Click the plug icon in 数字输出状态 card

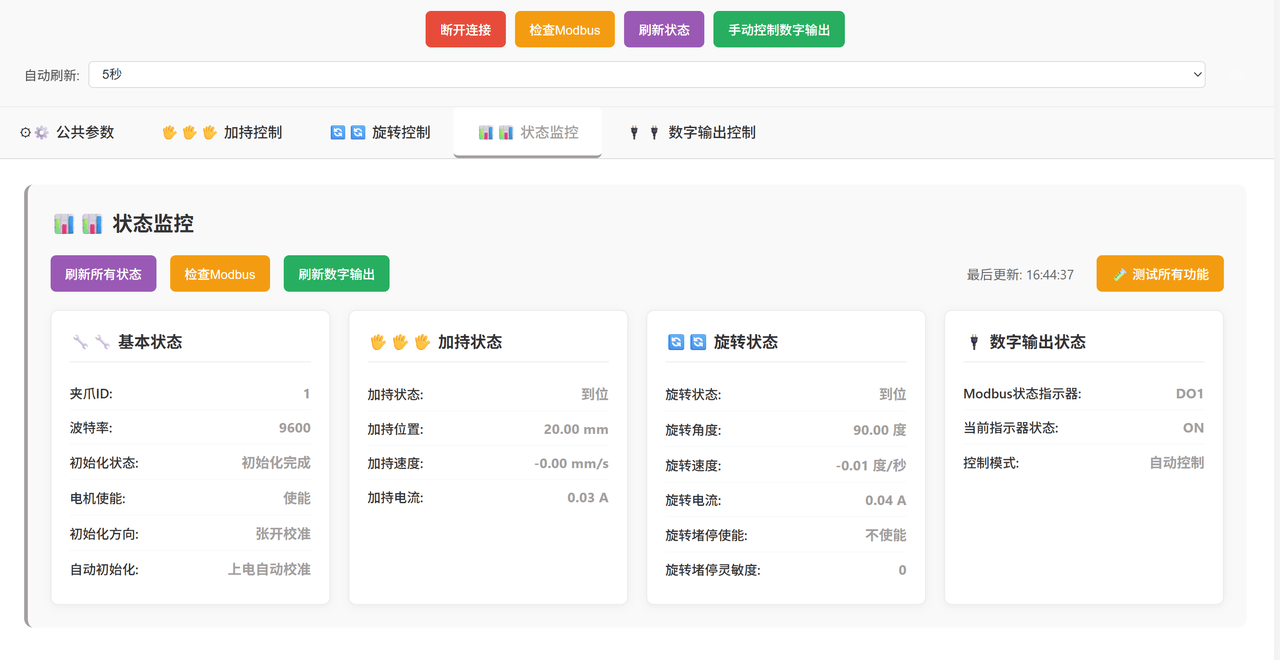pyautogui.click(x=973, y=342)
